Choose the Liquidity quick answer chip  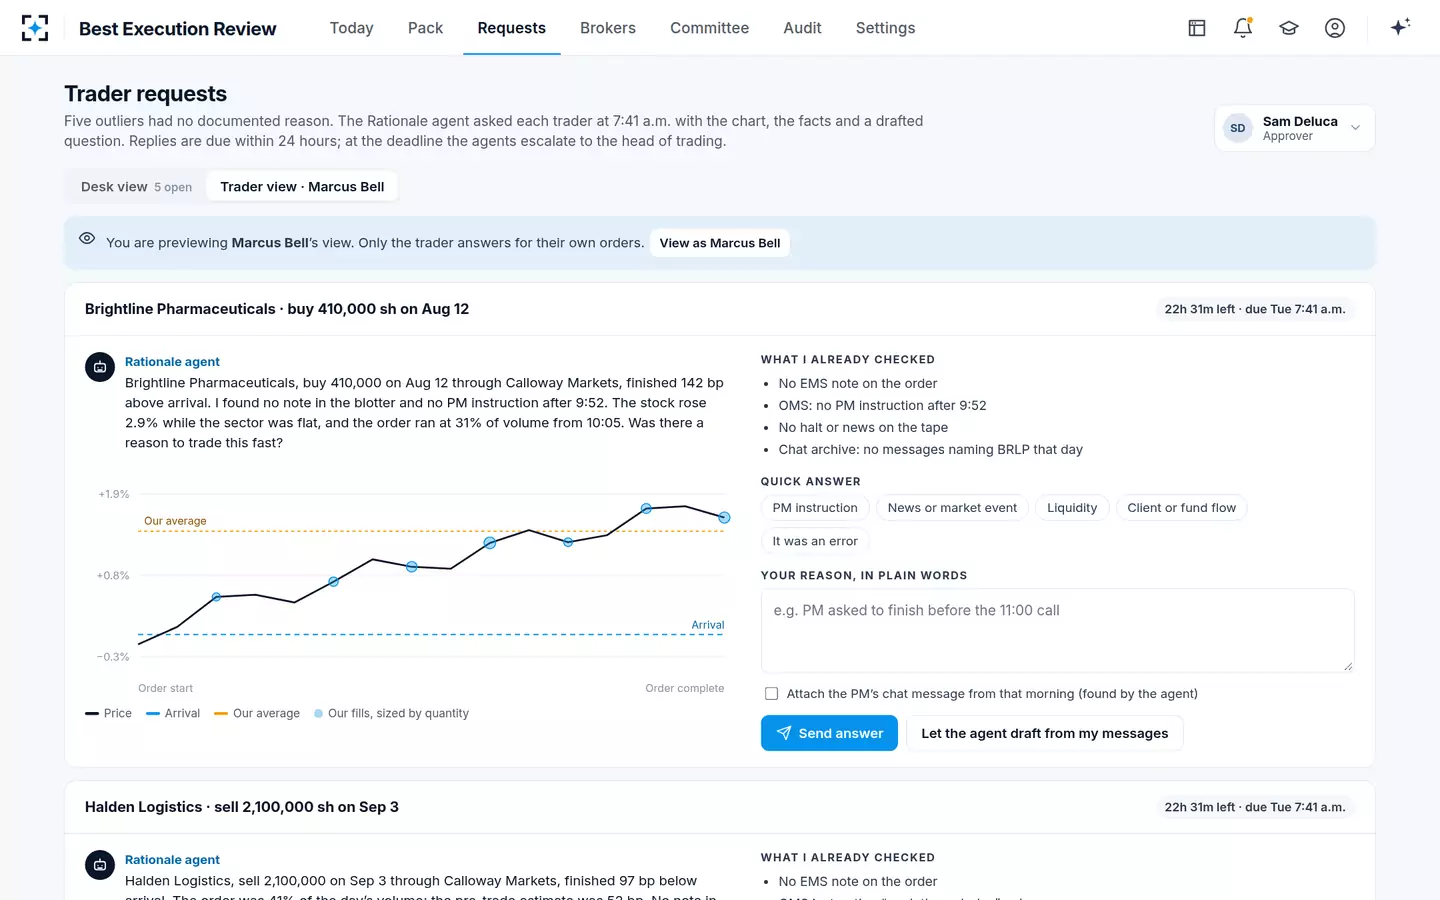pos(1072,508)
